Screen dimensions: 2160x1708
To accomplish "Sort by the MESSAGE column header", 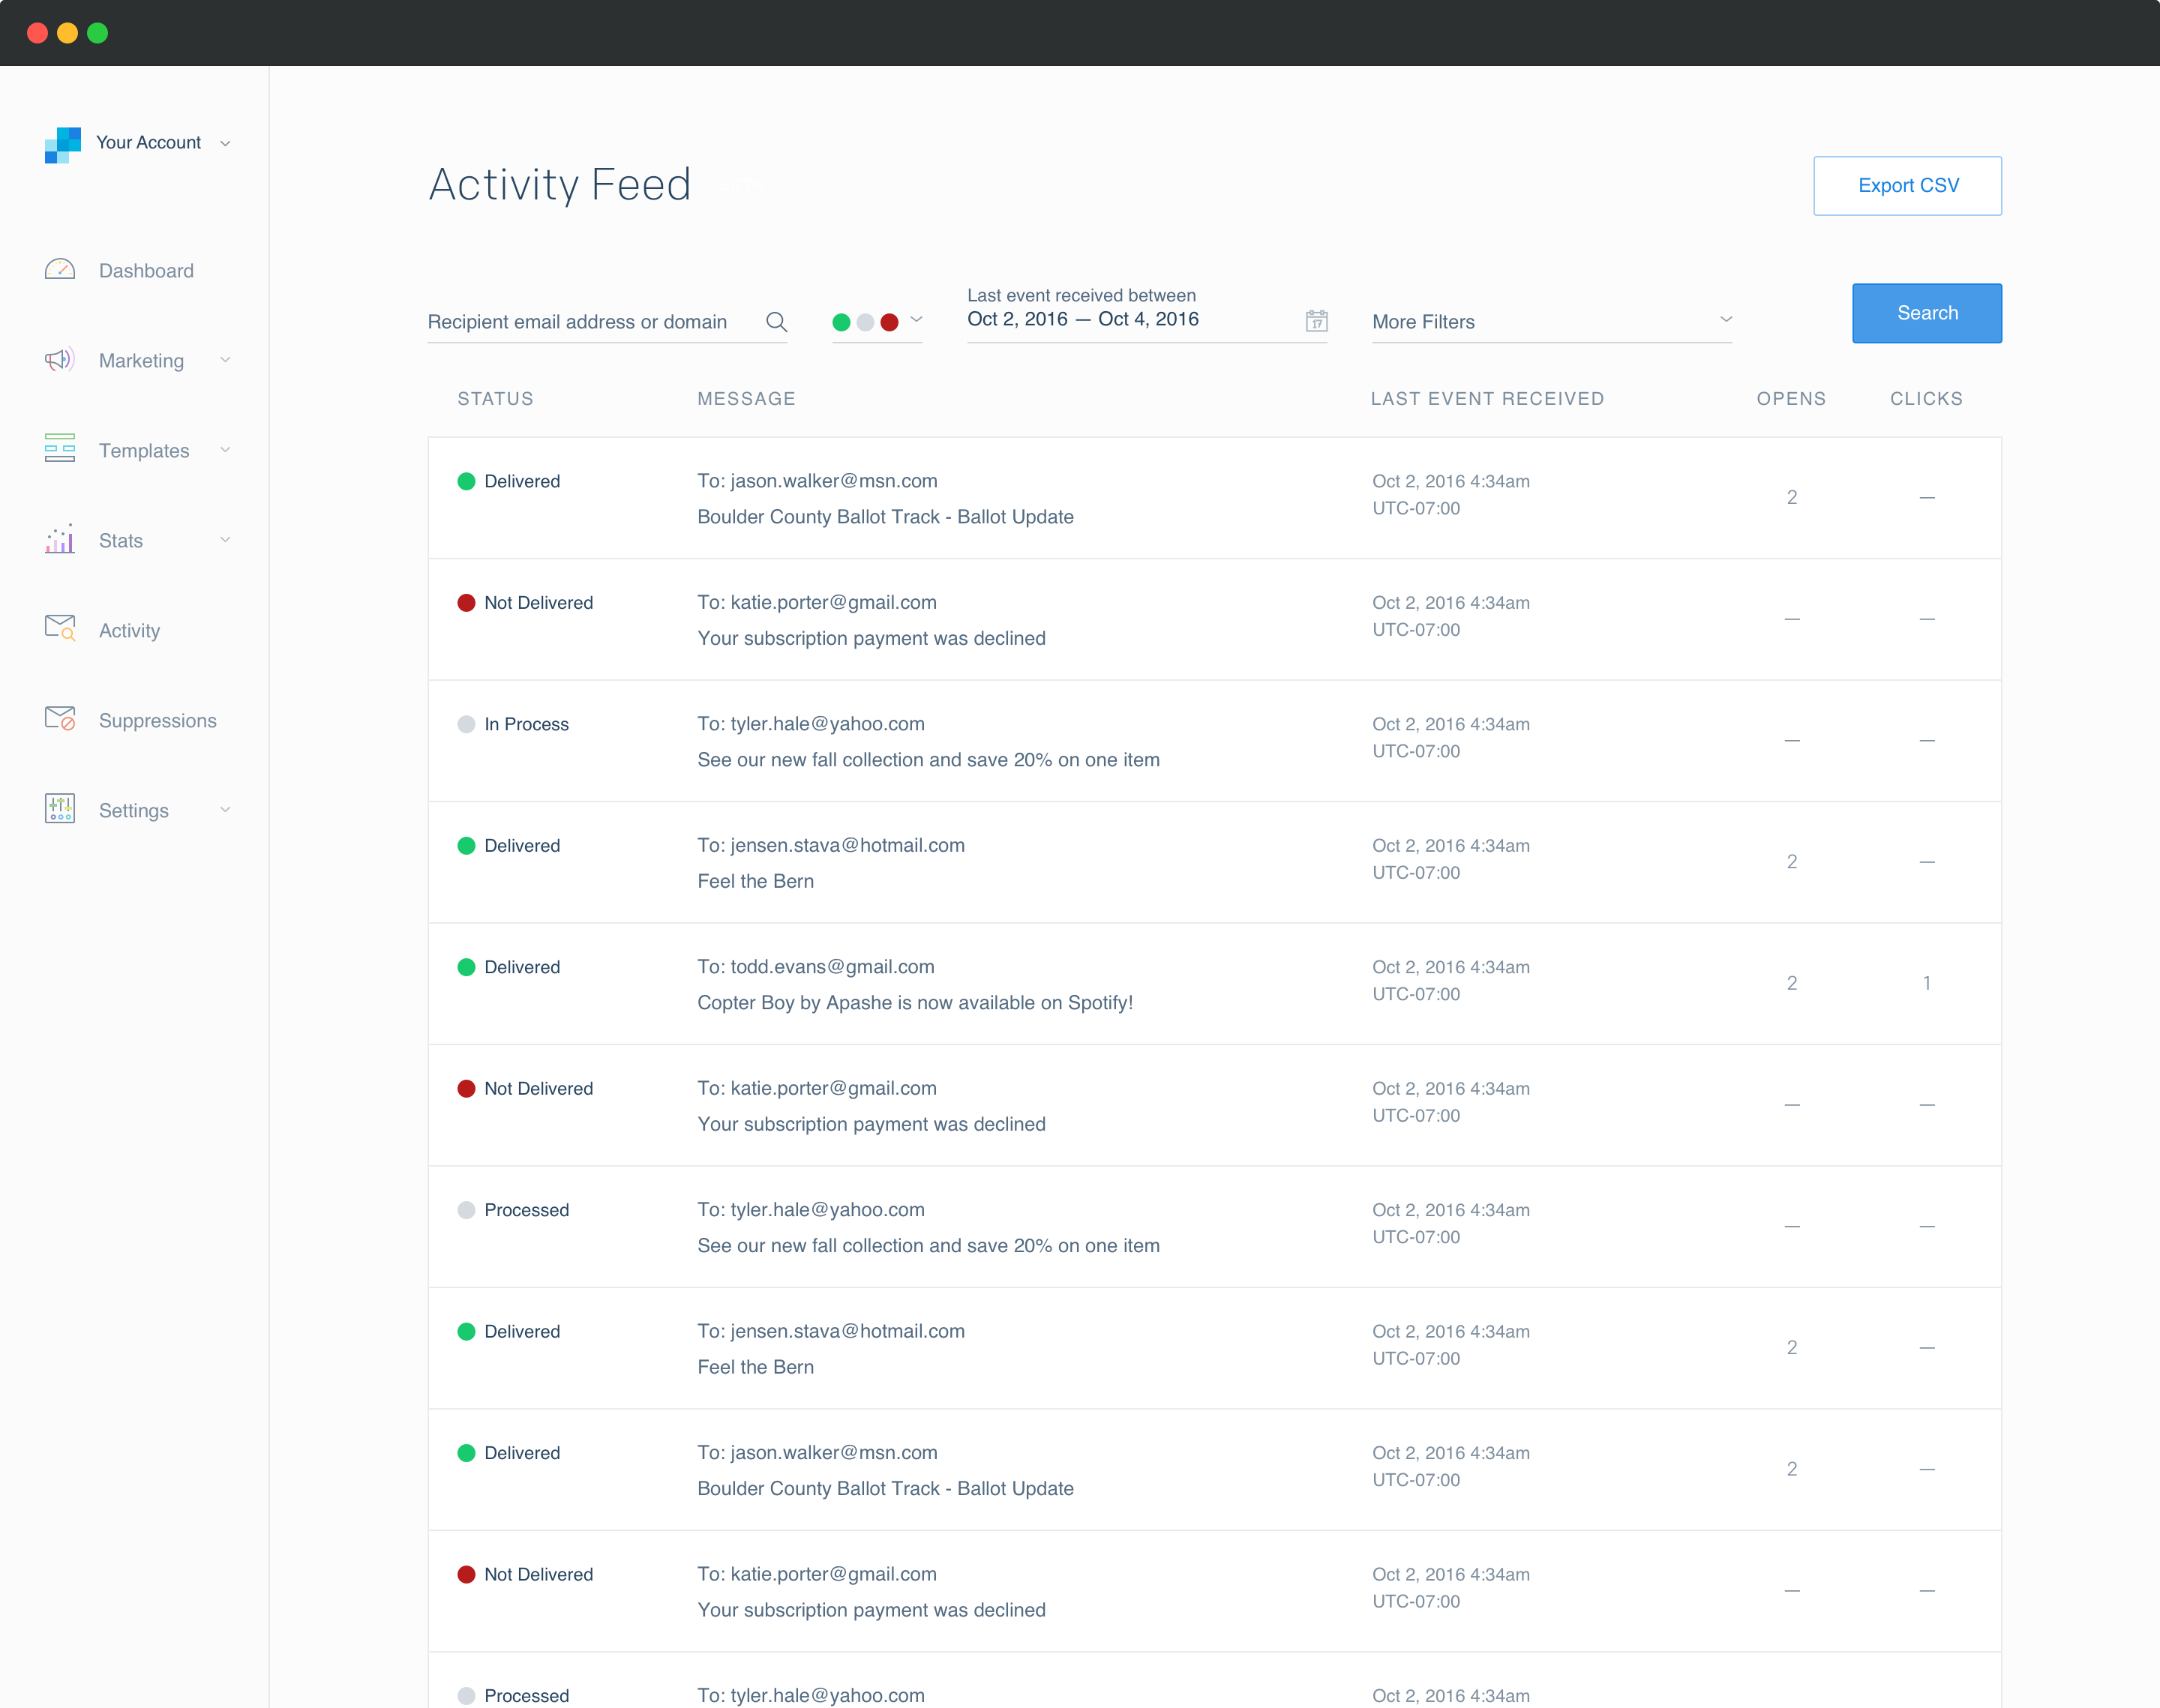I will tap(746, 399).
